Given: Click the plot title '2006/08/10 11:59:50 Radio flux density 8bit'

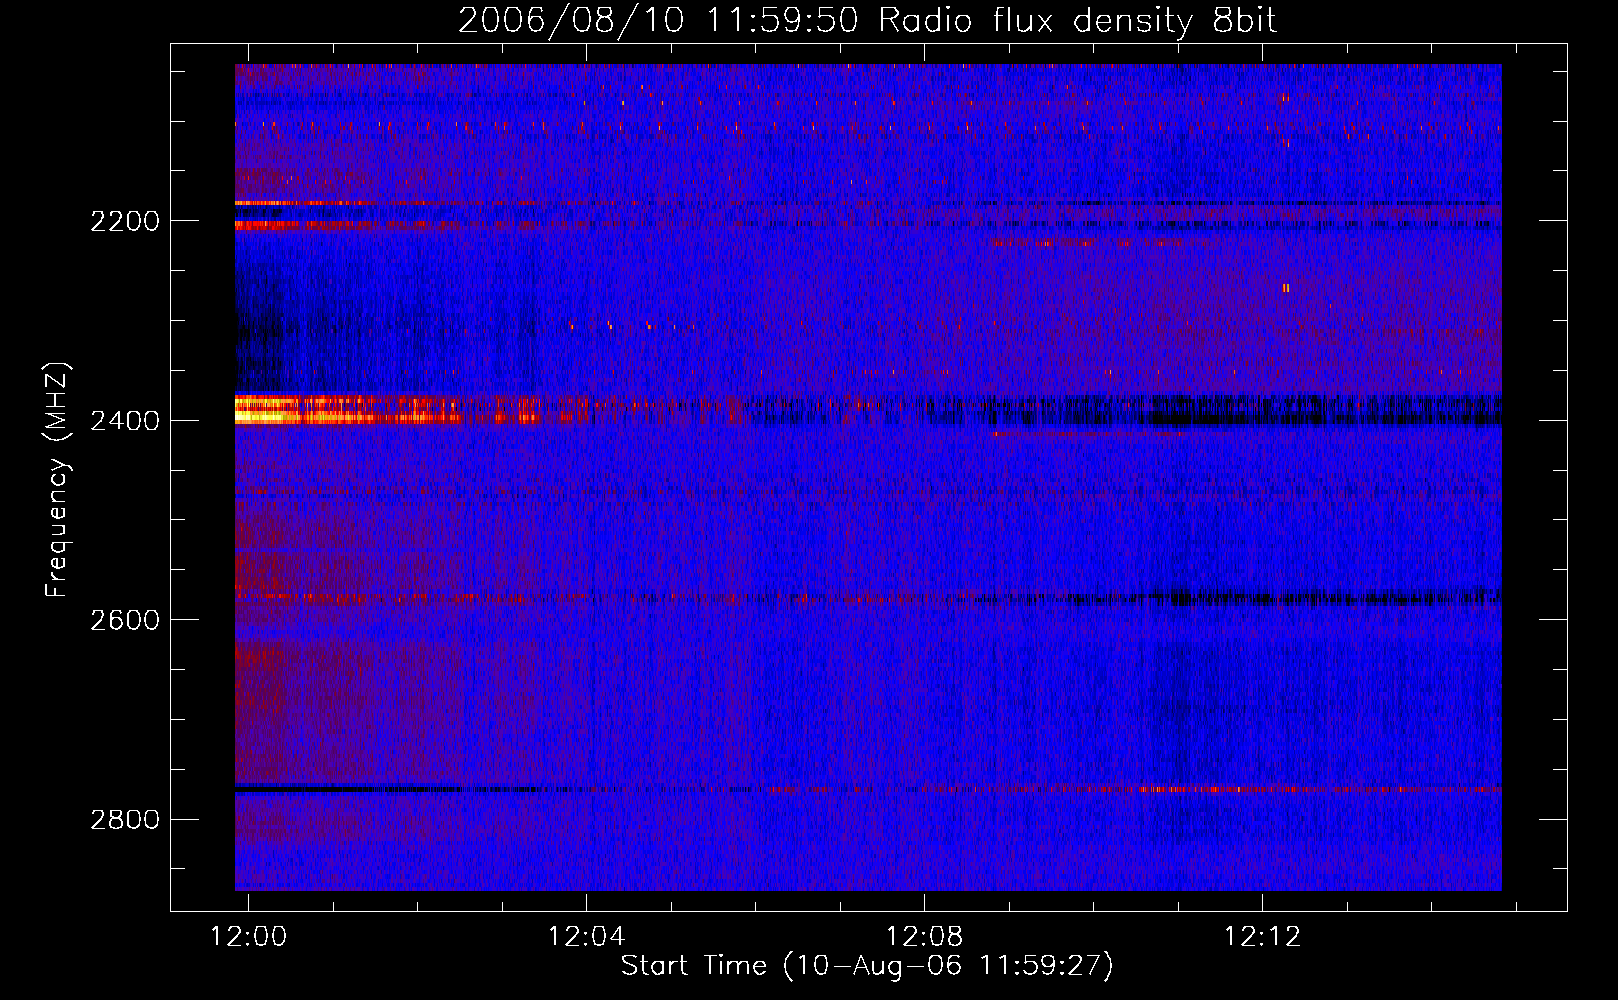Looking at the screenshot, I should (867, 20).
